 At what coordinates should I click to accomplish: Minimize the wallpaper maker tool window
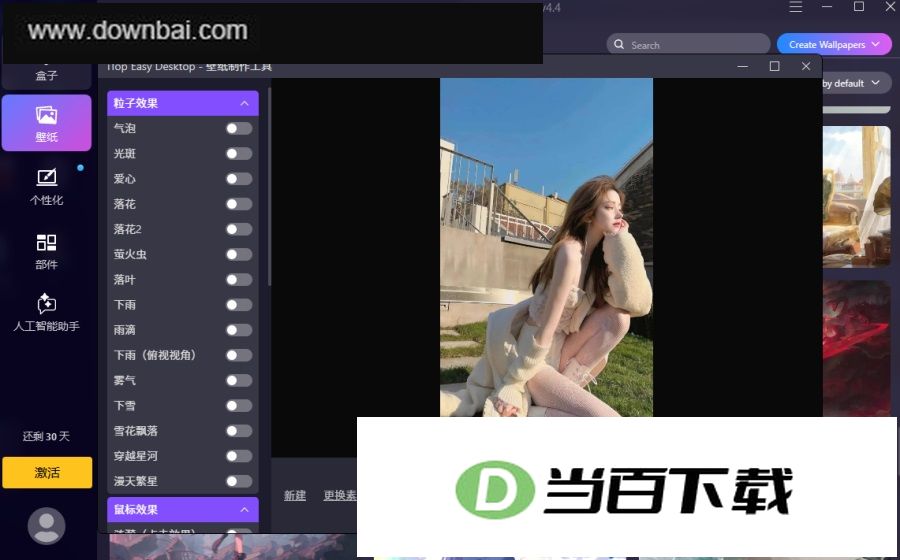tap(743, 66)
